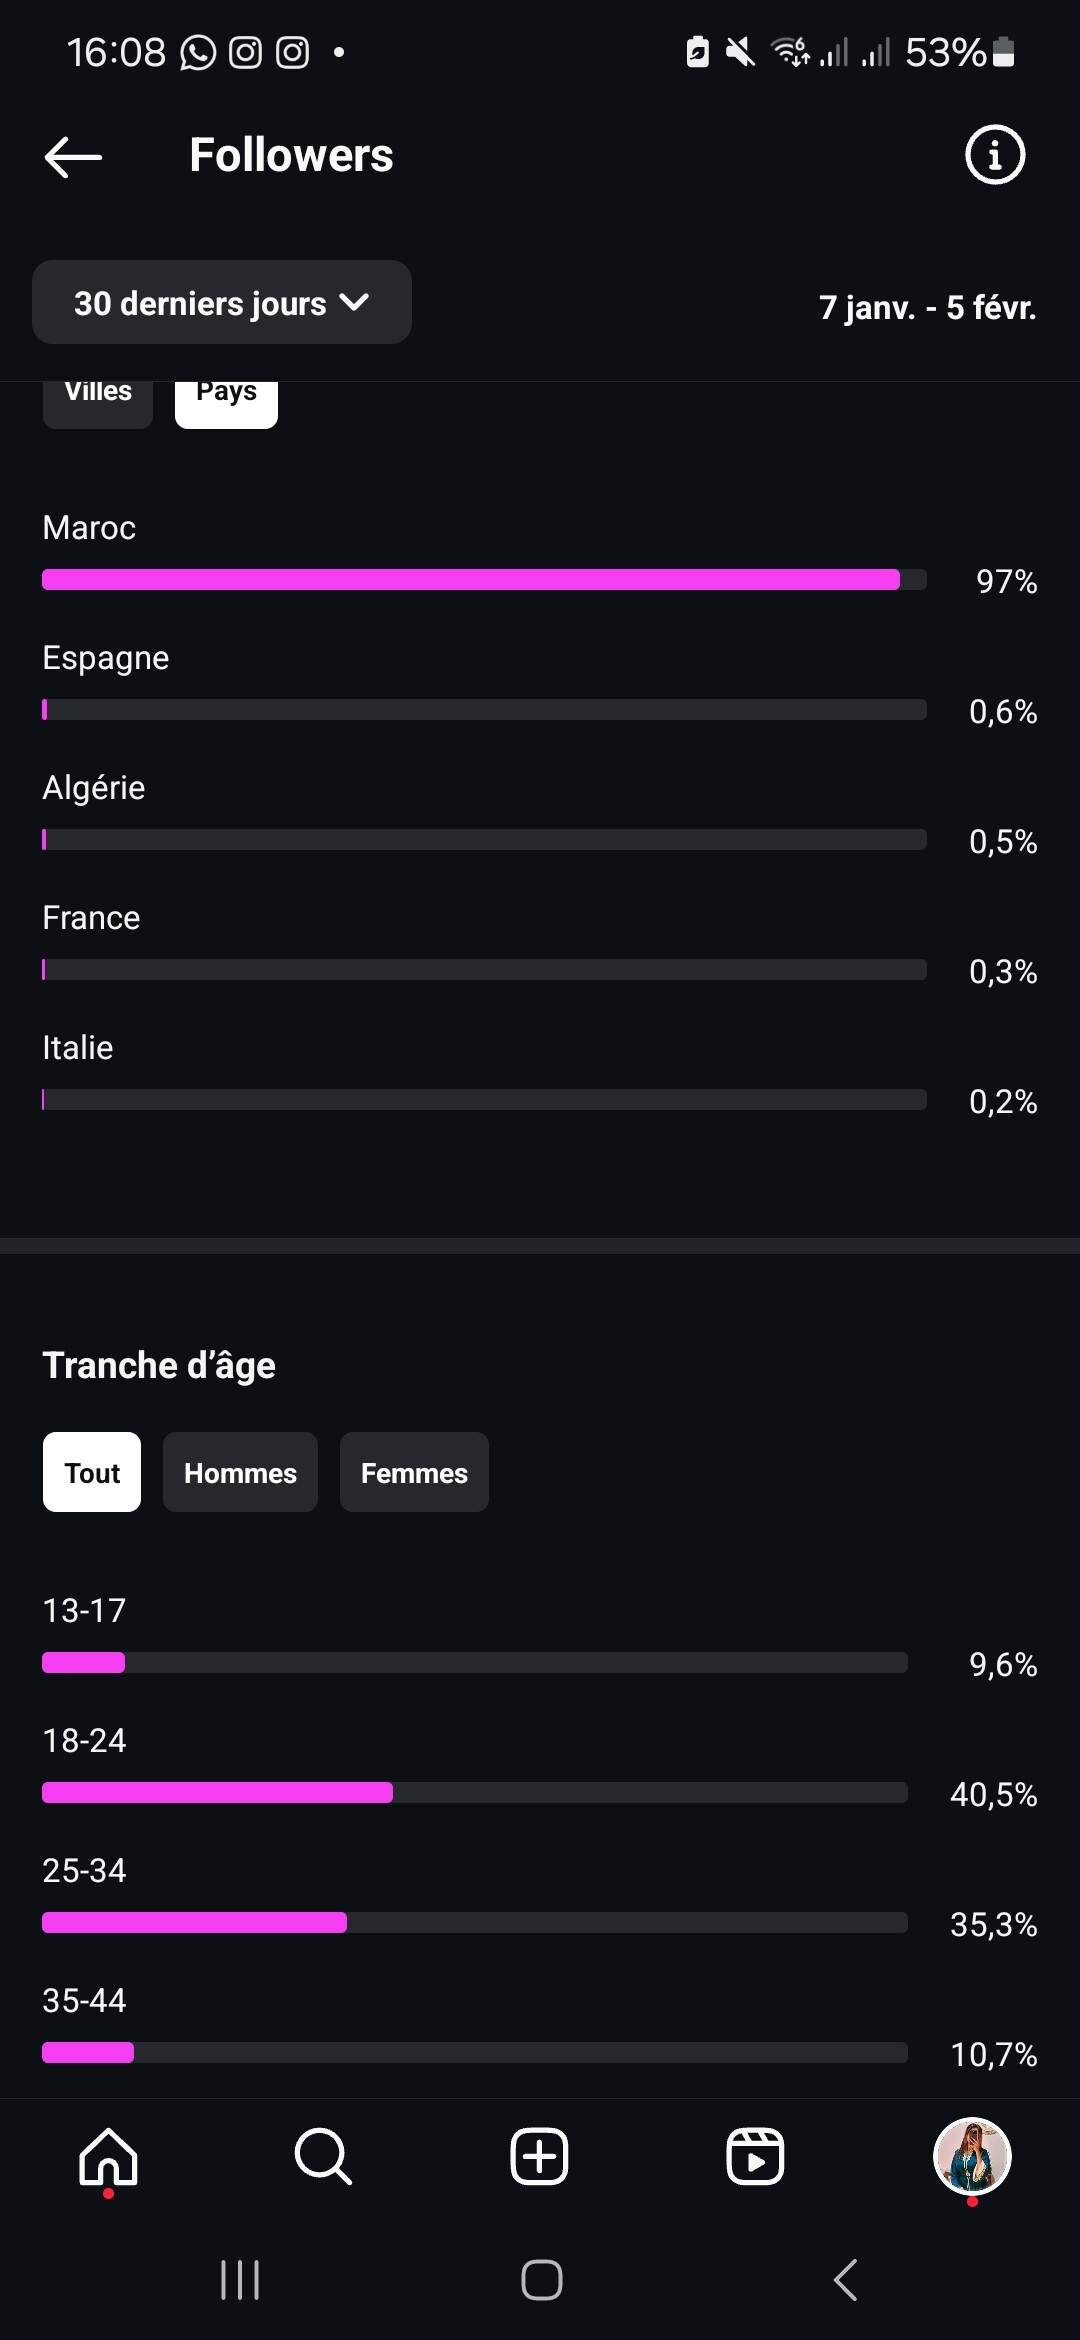Tap the 18-24 age bar
The height and width of the screenshot is (2340, 1080).
[475, 1792]
